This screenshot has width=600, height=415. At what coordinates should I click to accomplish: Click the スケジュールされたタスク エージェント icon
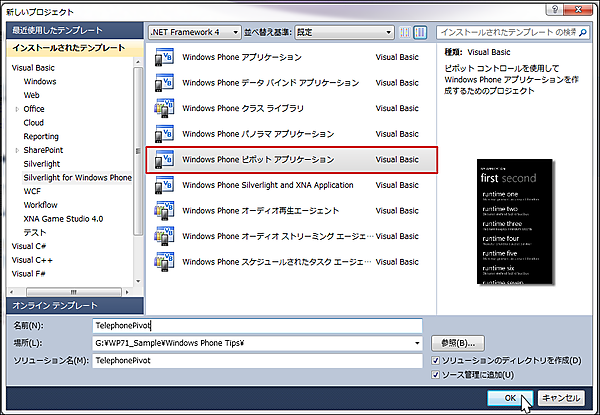(x=164, y=262)
